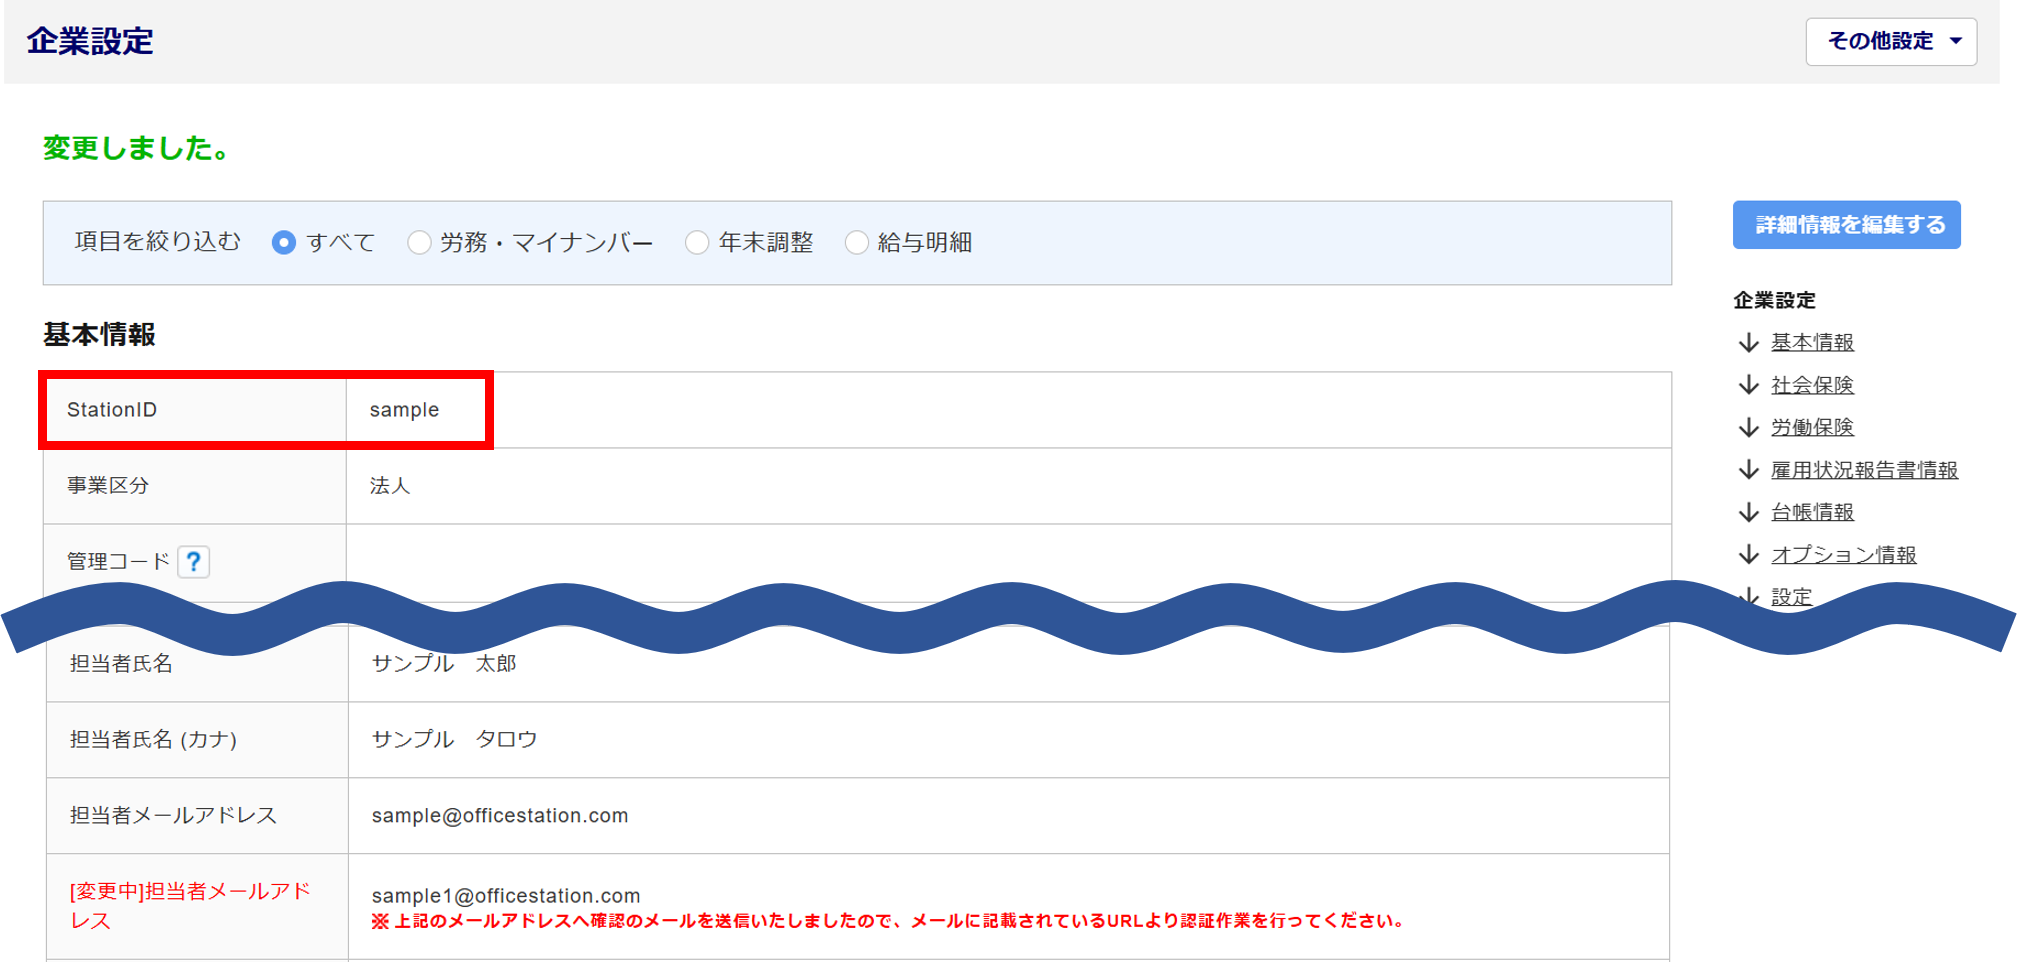Click the 項目を絞り込む filter label

(x=157, y=242)
